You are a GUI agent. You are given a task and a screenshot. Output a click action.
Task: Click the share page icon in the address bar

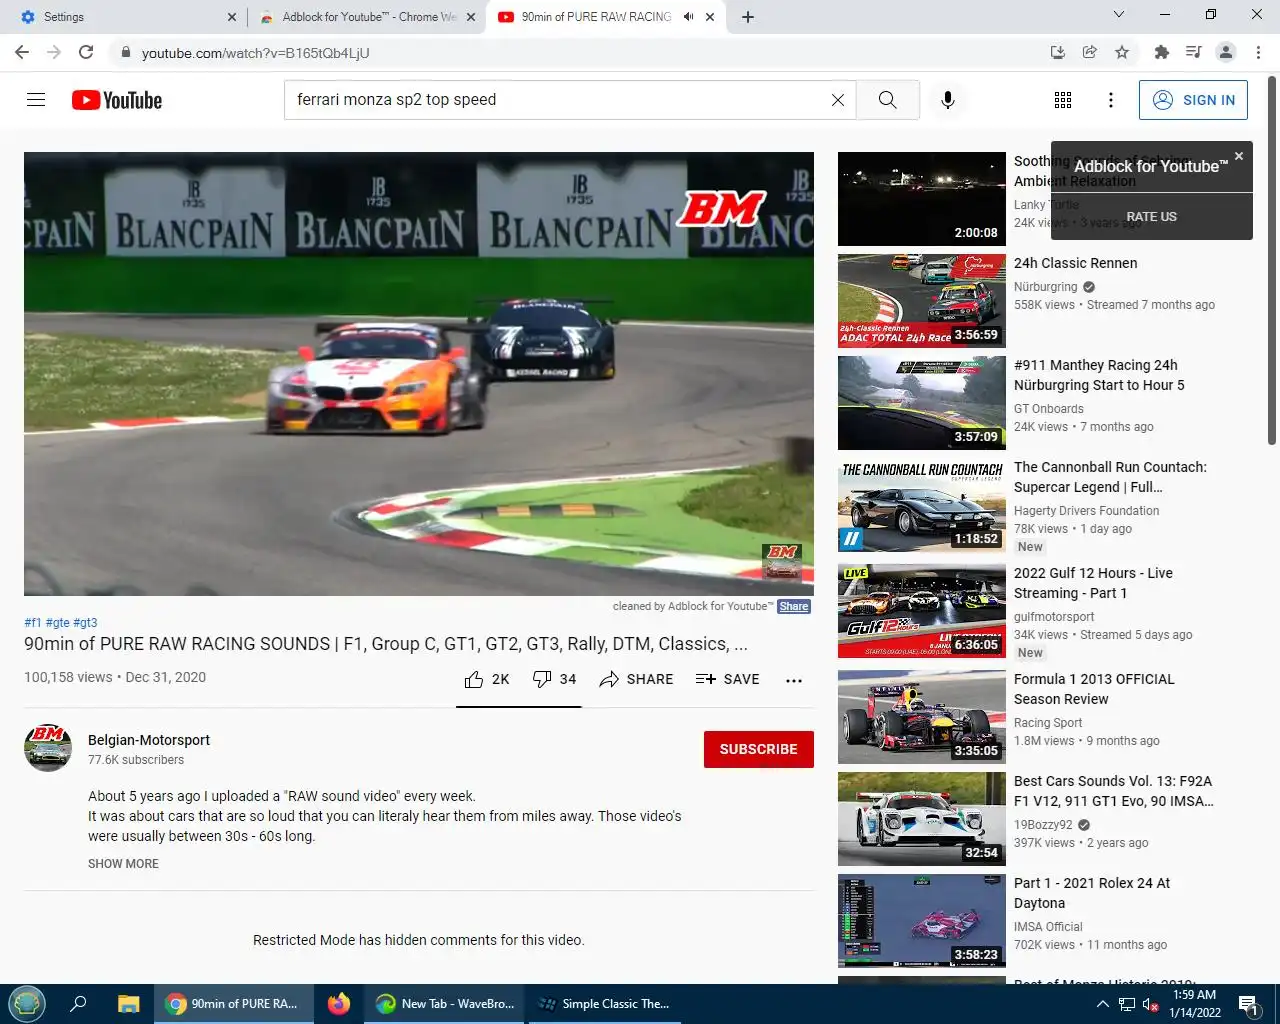(1090, 52)
